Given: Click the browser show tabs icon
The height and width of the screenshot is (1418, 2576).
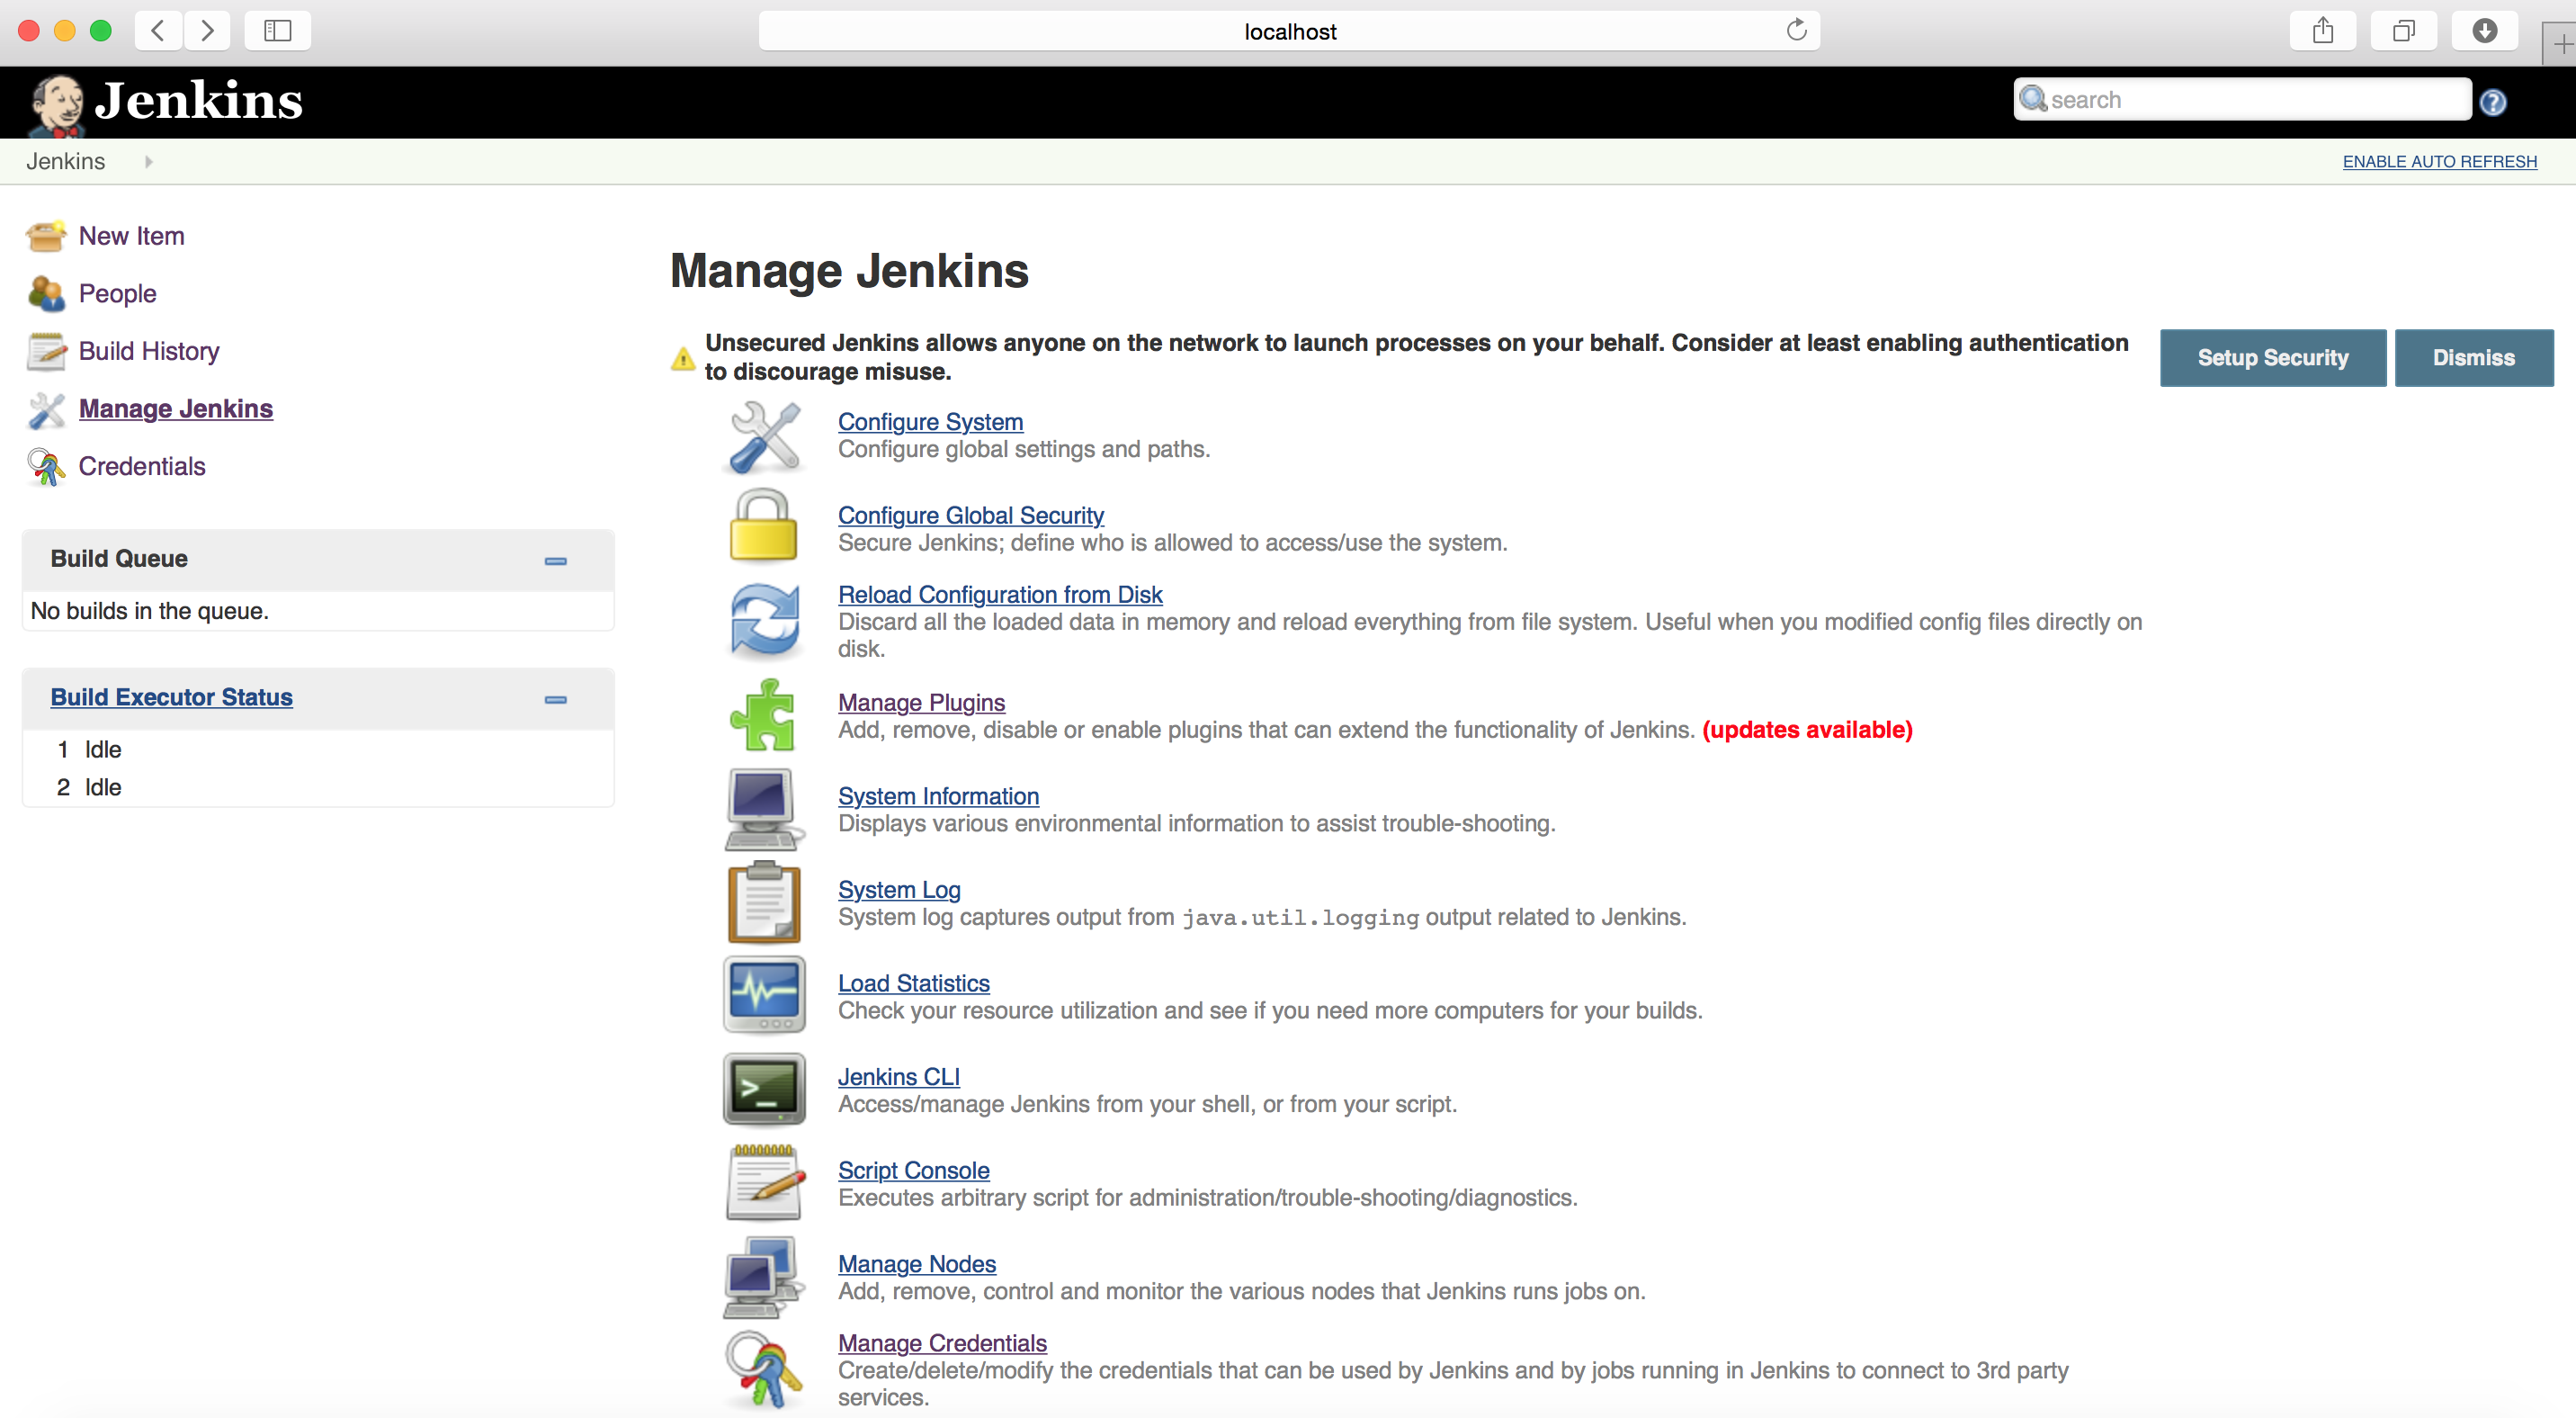Looking at the screenshot, I should tap(2404, 30).
